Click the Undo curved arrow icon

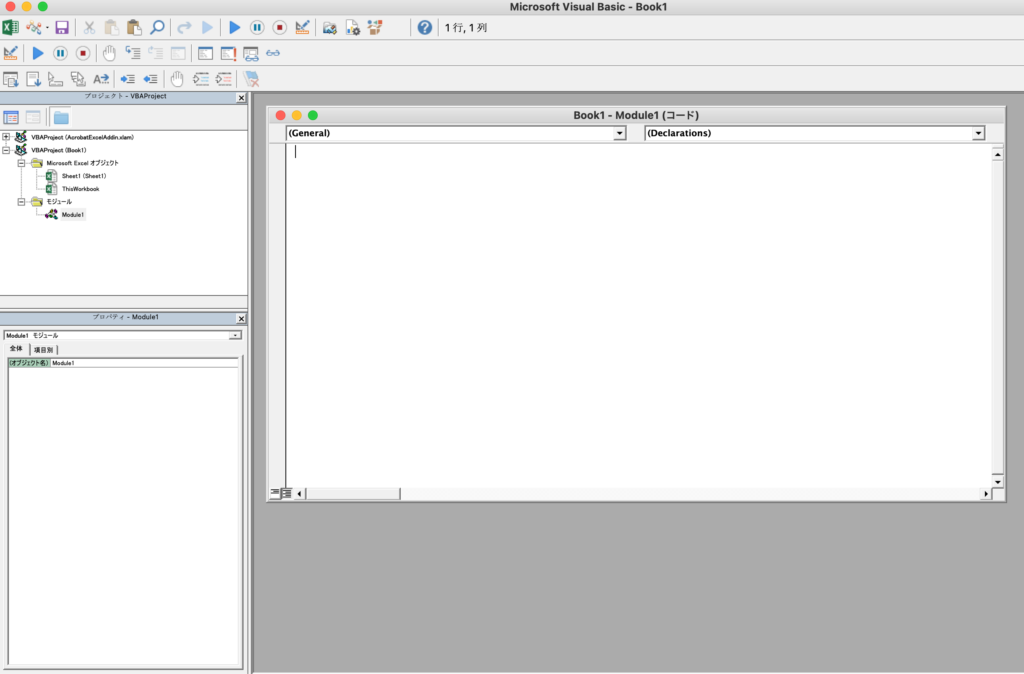184,27
